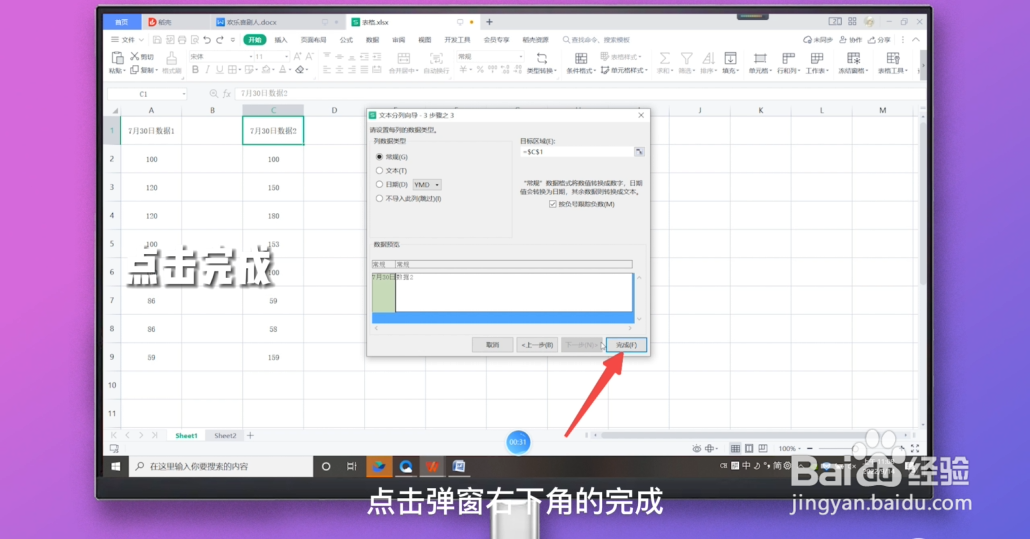Toggle underline formatting U icon
The width and height of the screenshot is (1030, 539).
click(x=219, y=70)
